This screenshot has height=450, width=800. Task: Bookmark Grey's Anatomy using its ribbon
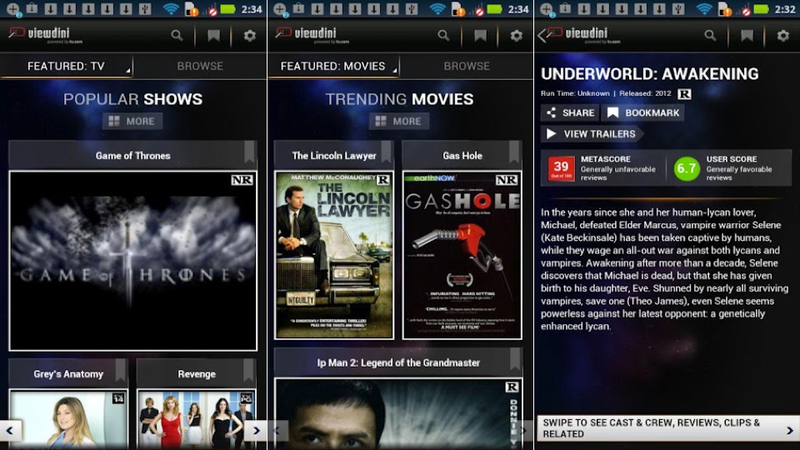point(120,370)
